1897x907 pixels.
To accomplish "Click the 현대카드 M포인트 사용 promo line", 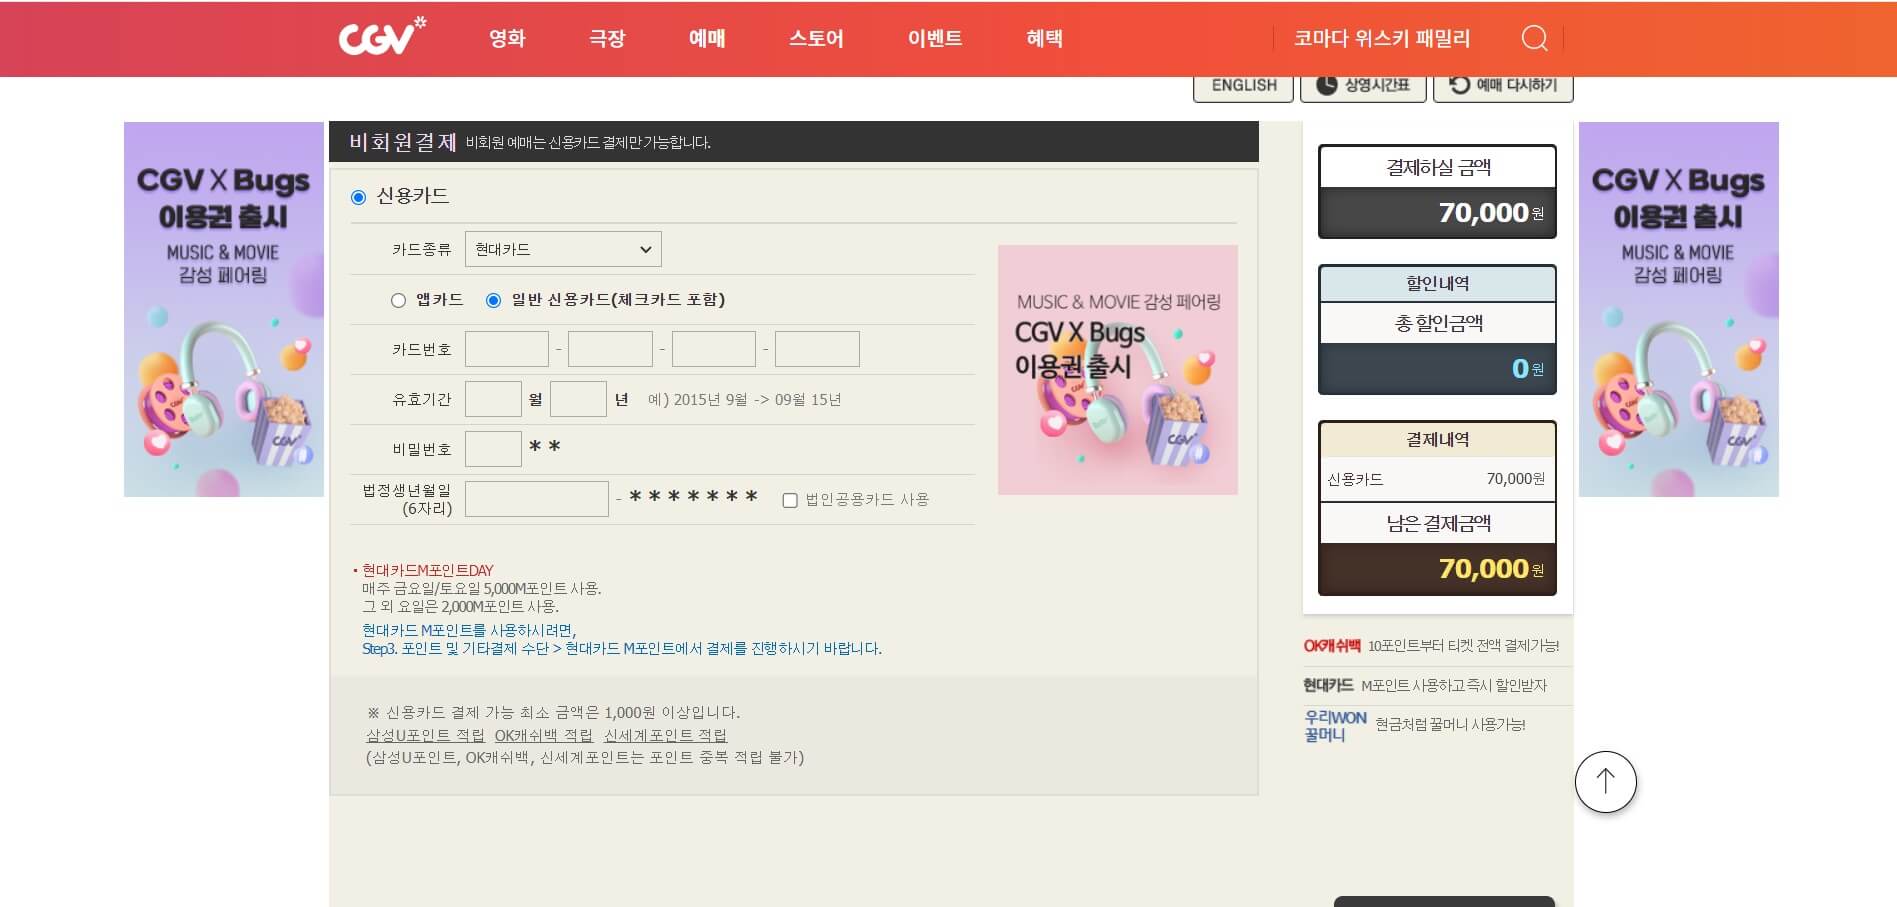I will tap(1425, 685).
